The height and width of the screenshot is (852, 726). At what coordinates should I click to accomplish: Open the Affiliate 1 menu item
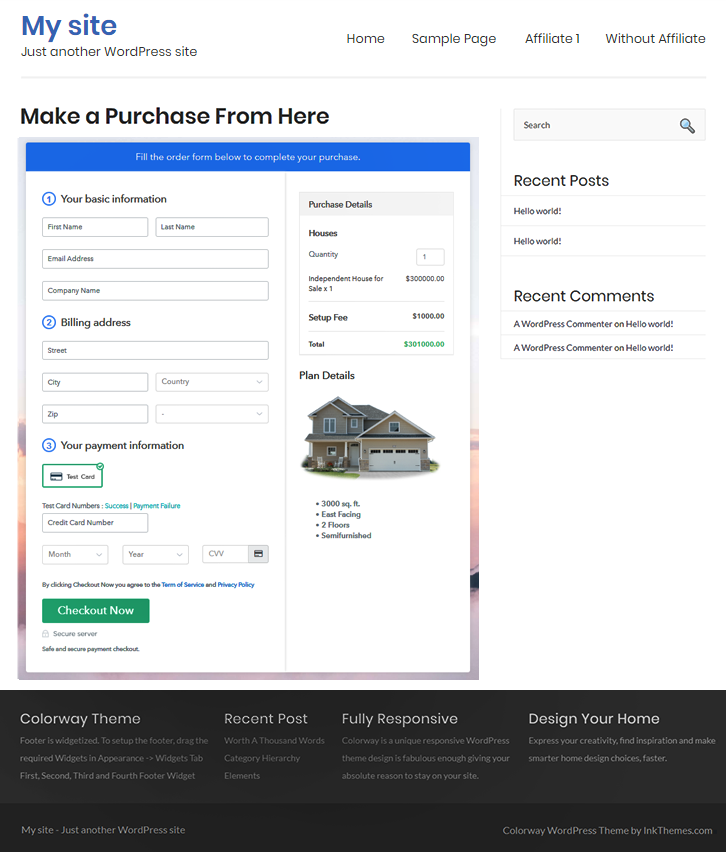click(552, 39)
